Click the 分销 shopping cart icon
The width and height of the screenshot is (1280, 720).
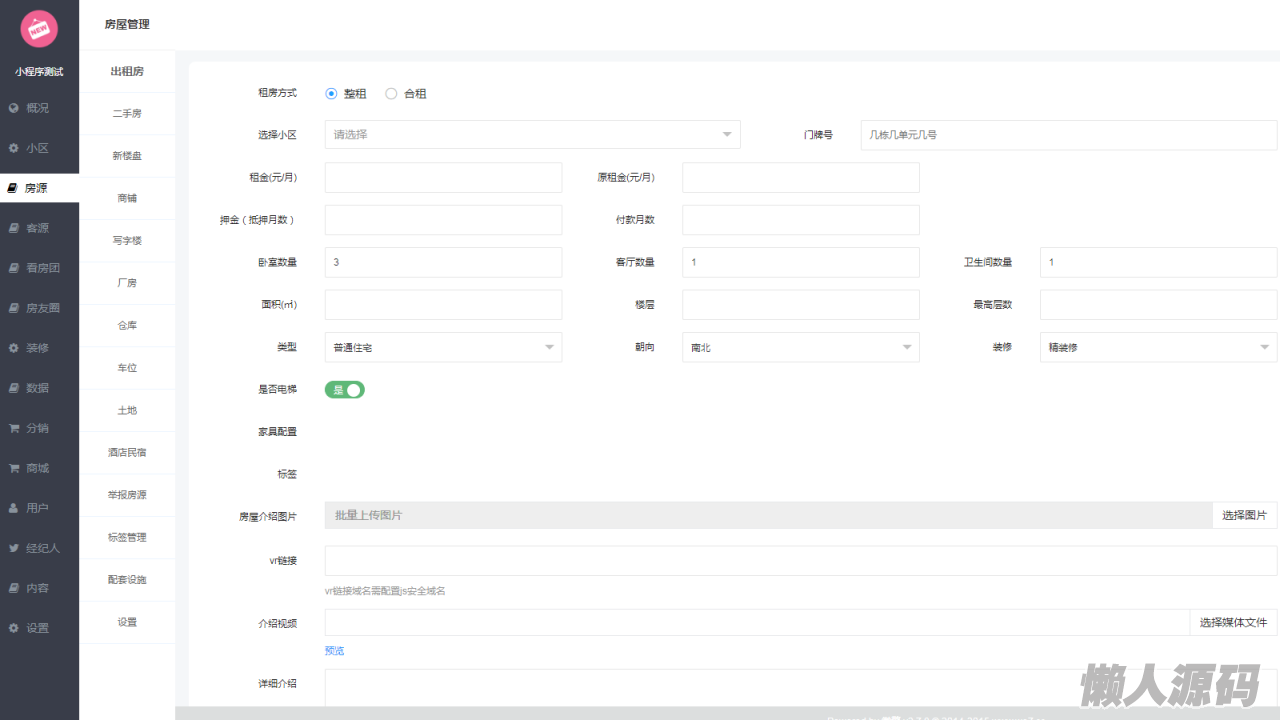(14, 428)
